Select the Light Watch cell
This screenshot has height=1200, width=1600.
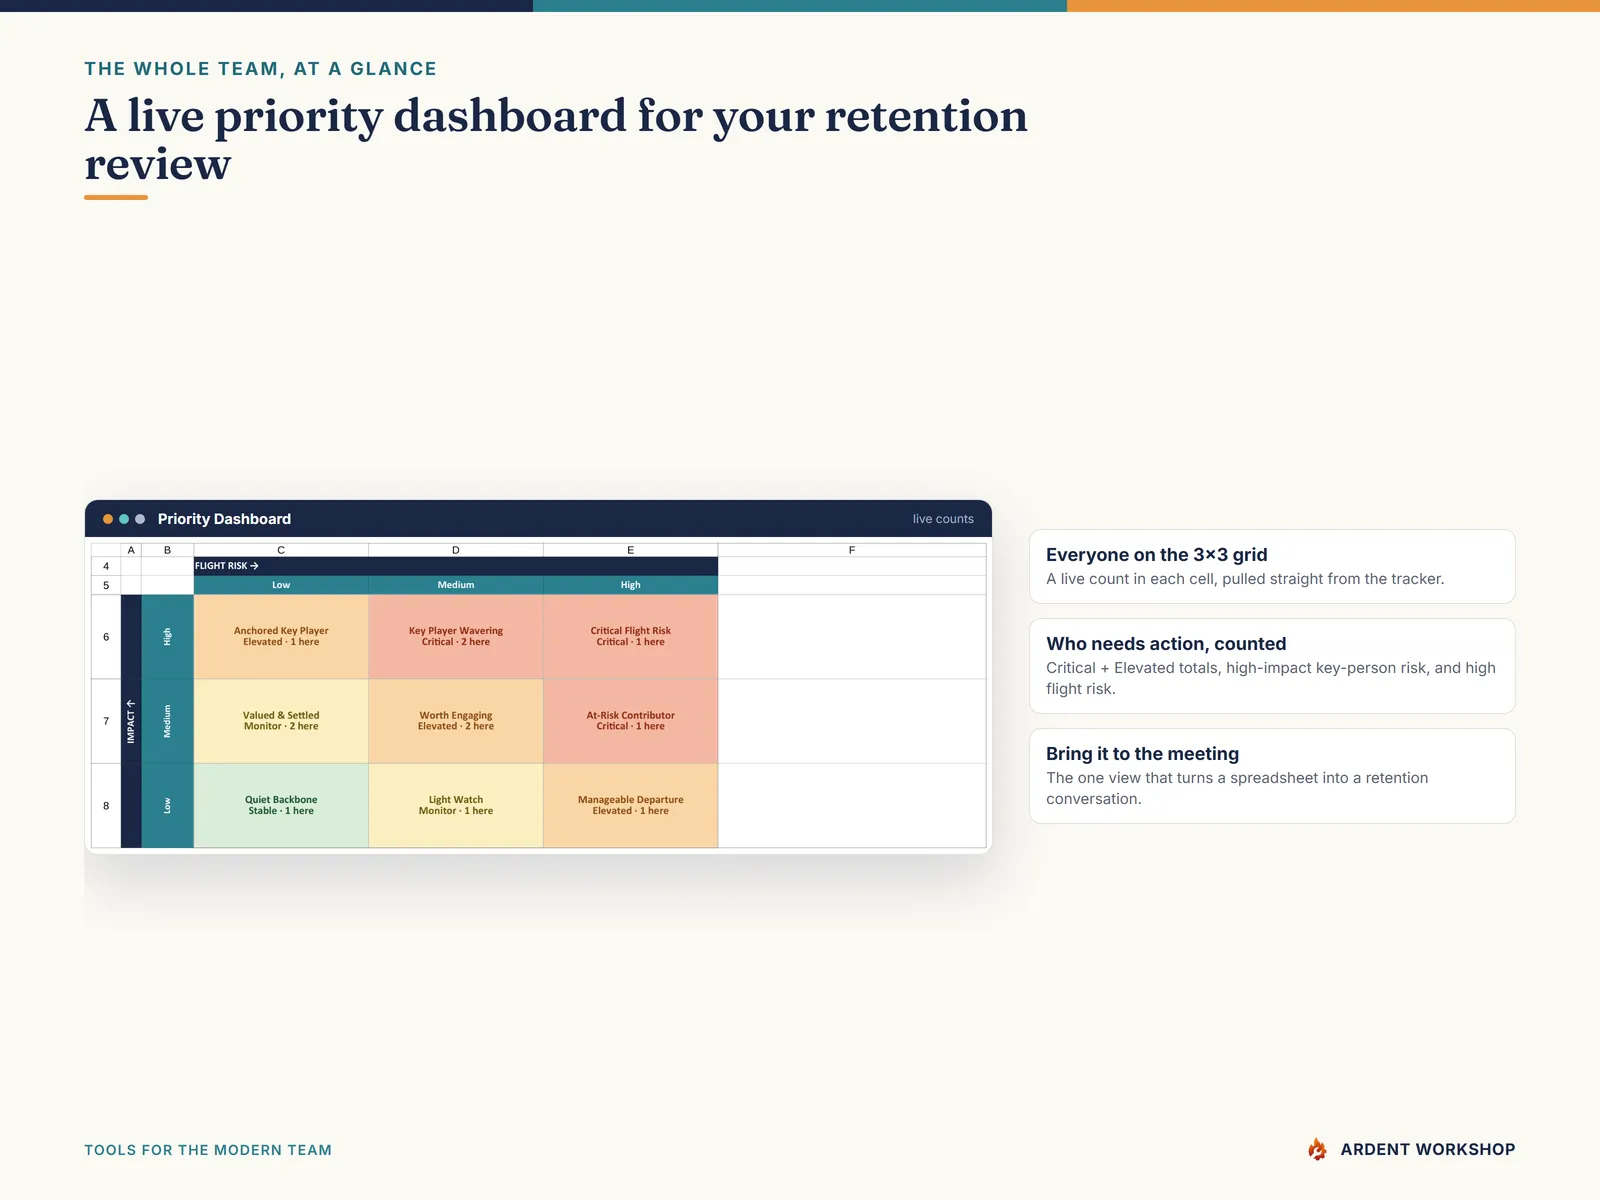456,806
